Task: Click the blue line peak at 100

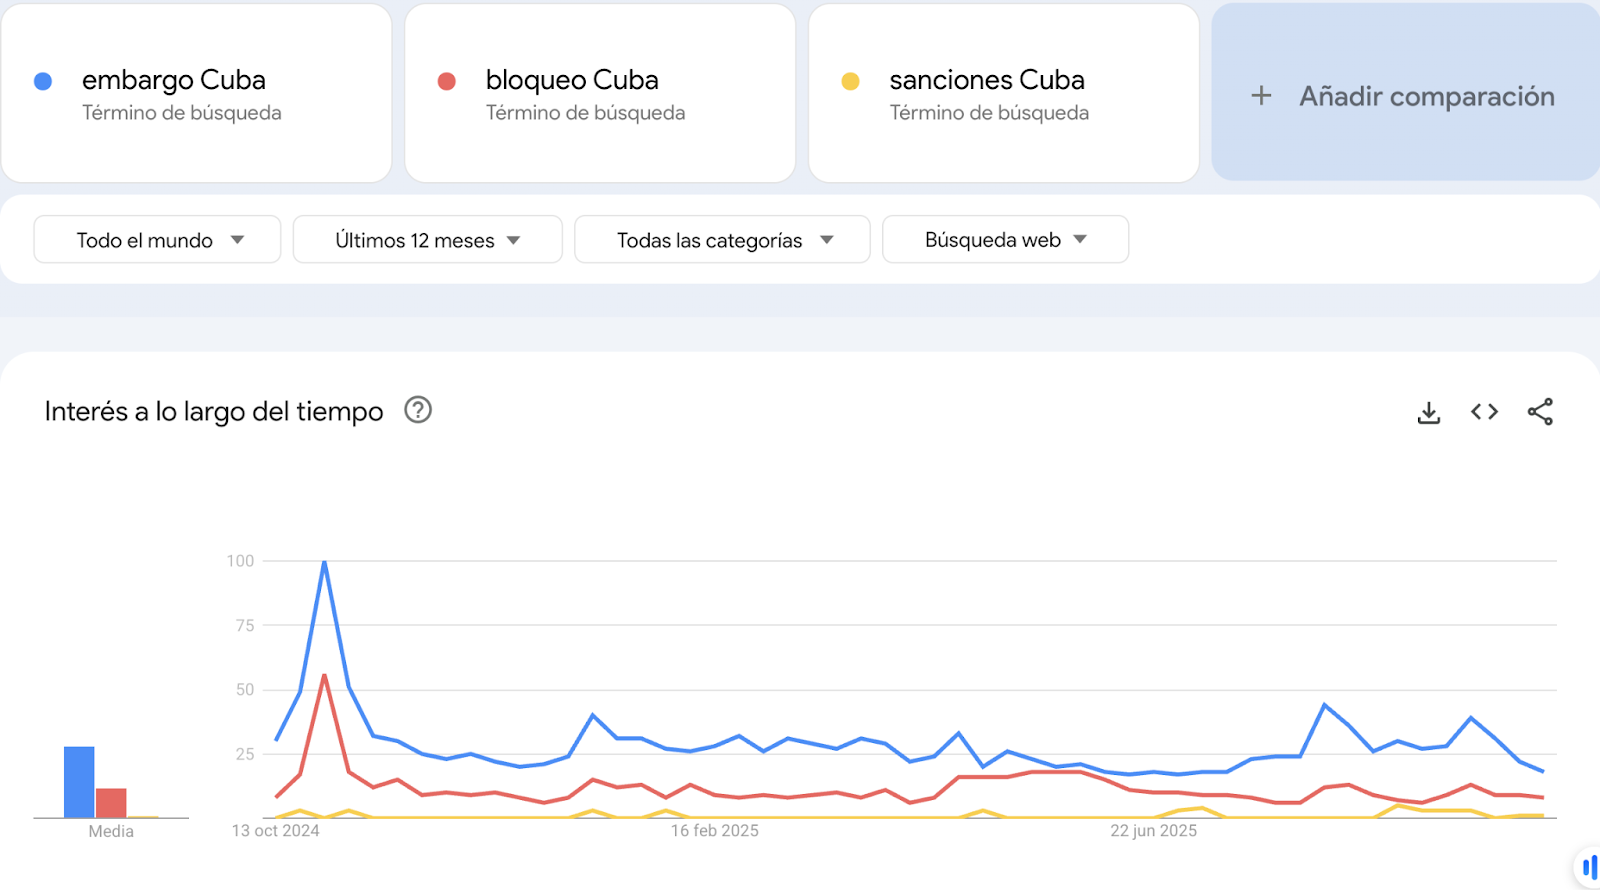Action: [x=324, y=563]
